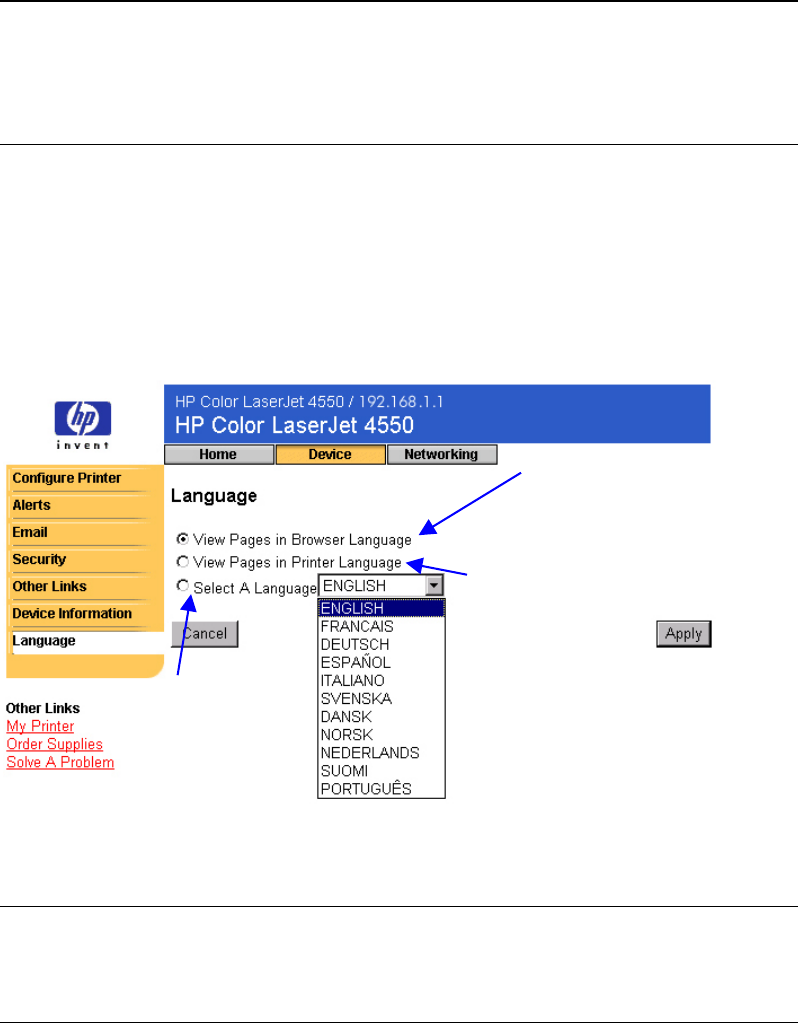Select View Pages in Browser Language radio

[183, 539]
